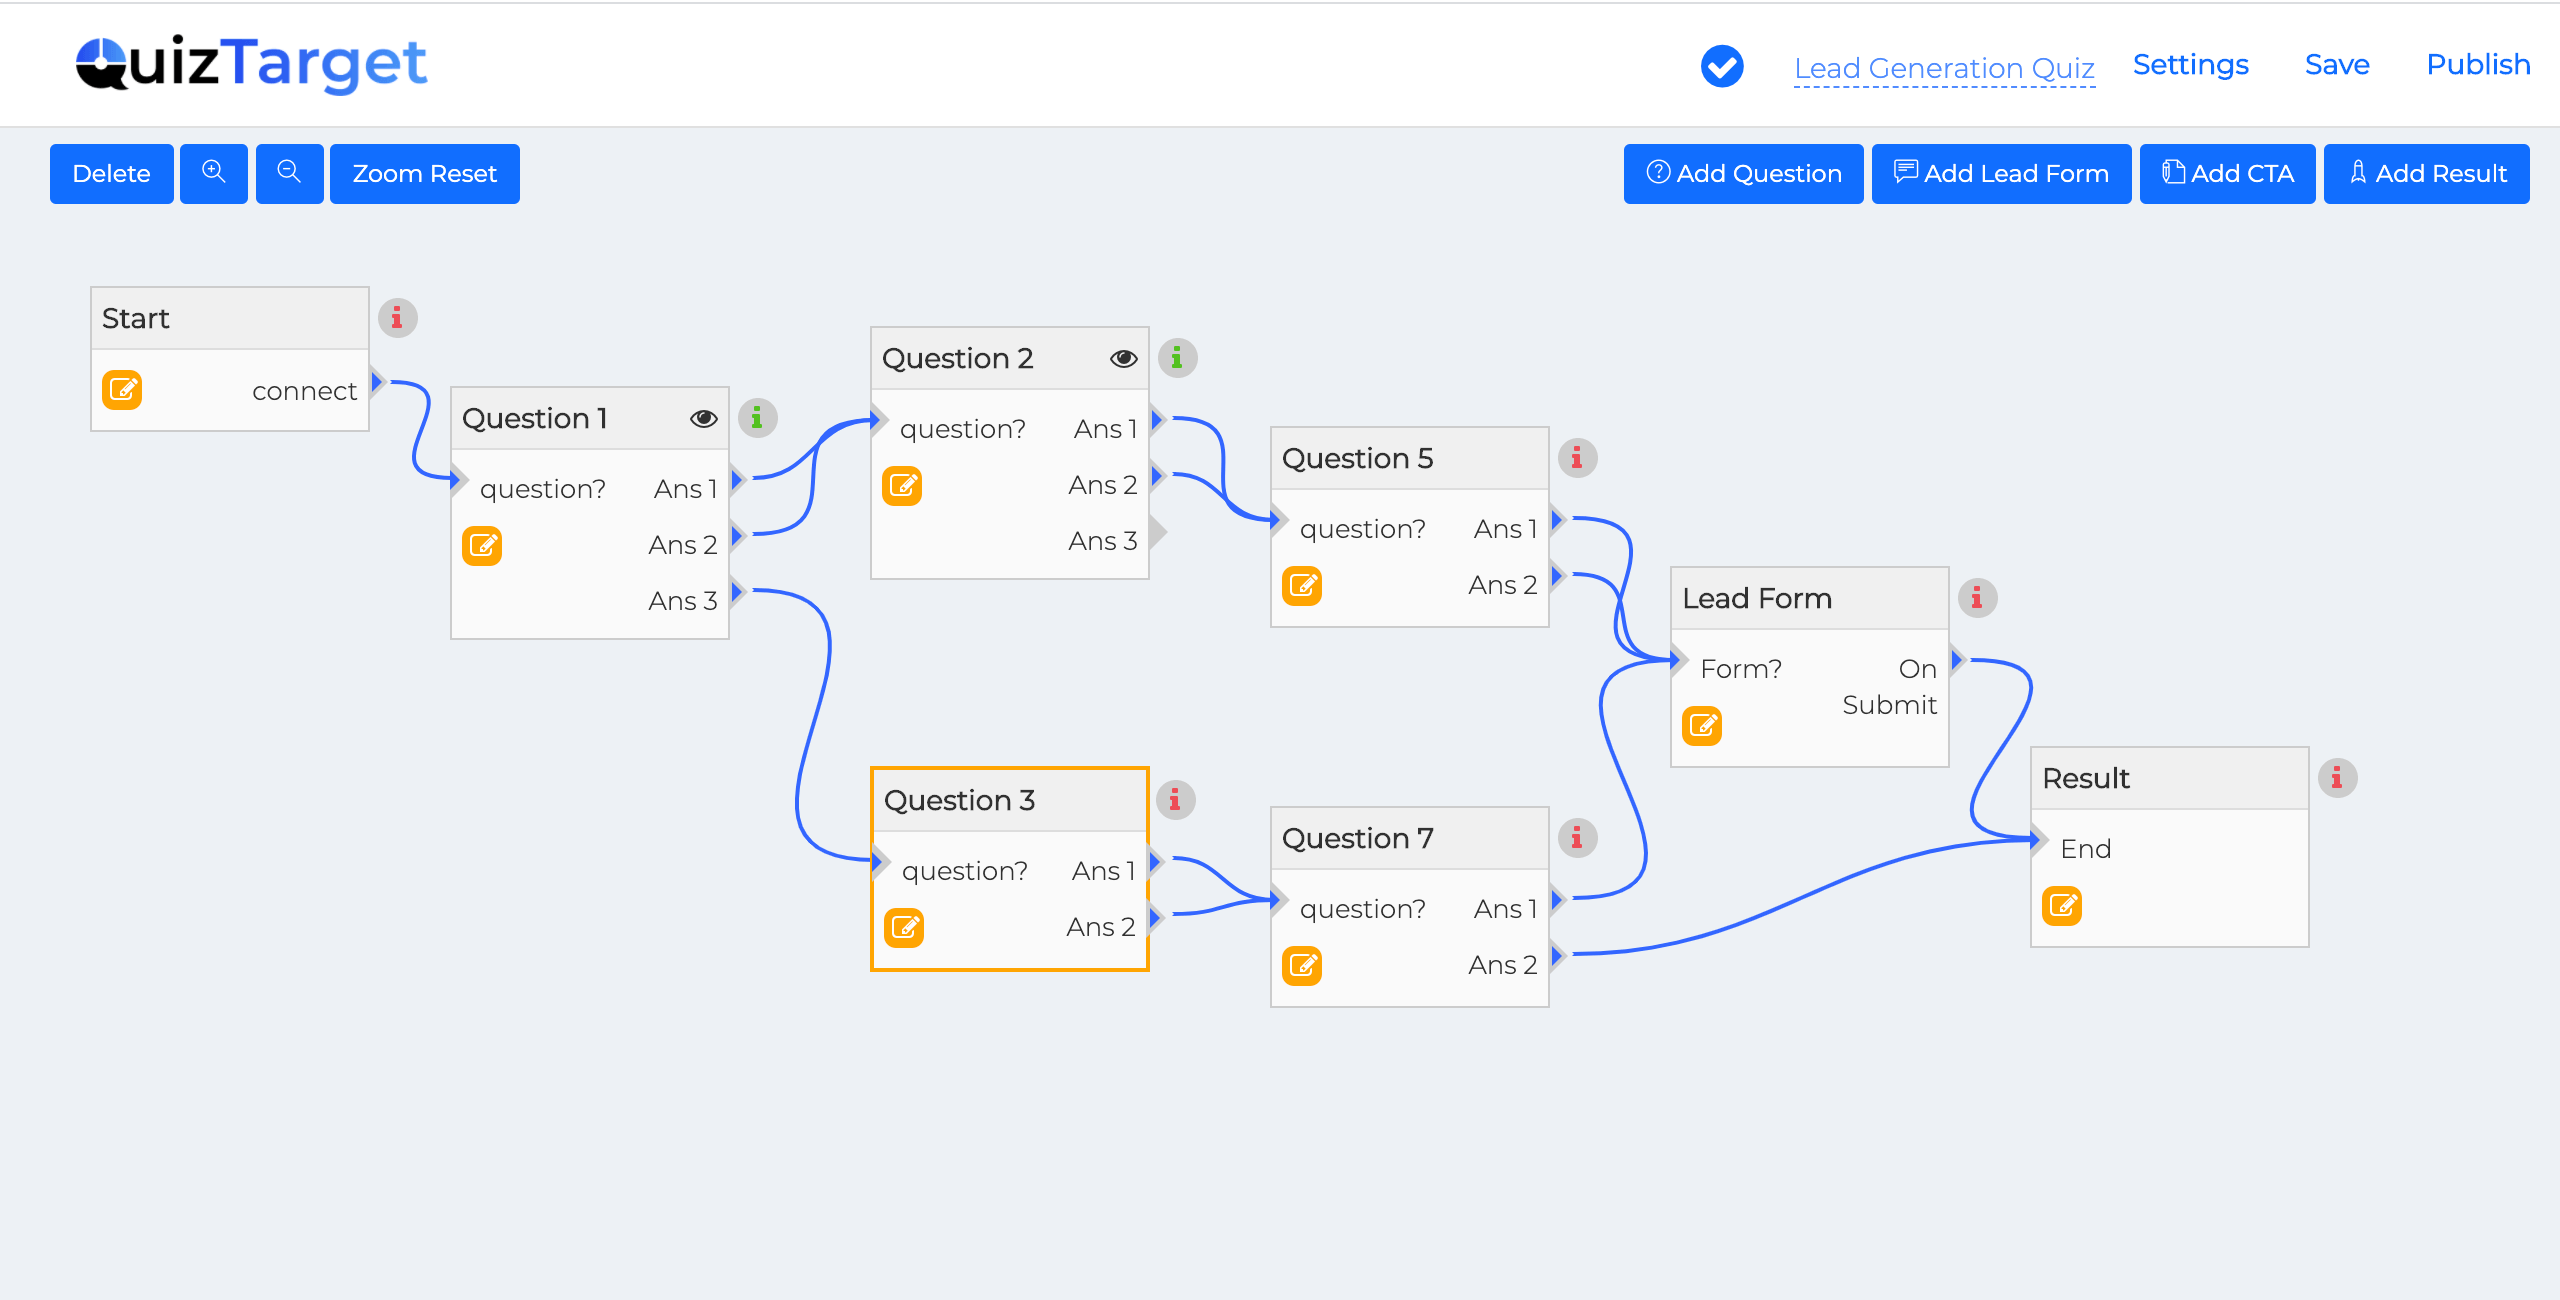Click Zoom Reset button in toolbar
This screenshot has width=2560, height=1300.
pos(421,174)
